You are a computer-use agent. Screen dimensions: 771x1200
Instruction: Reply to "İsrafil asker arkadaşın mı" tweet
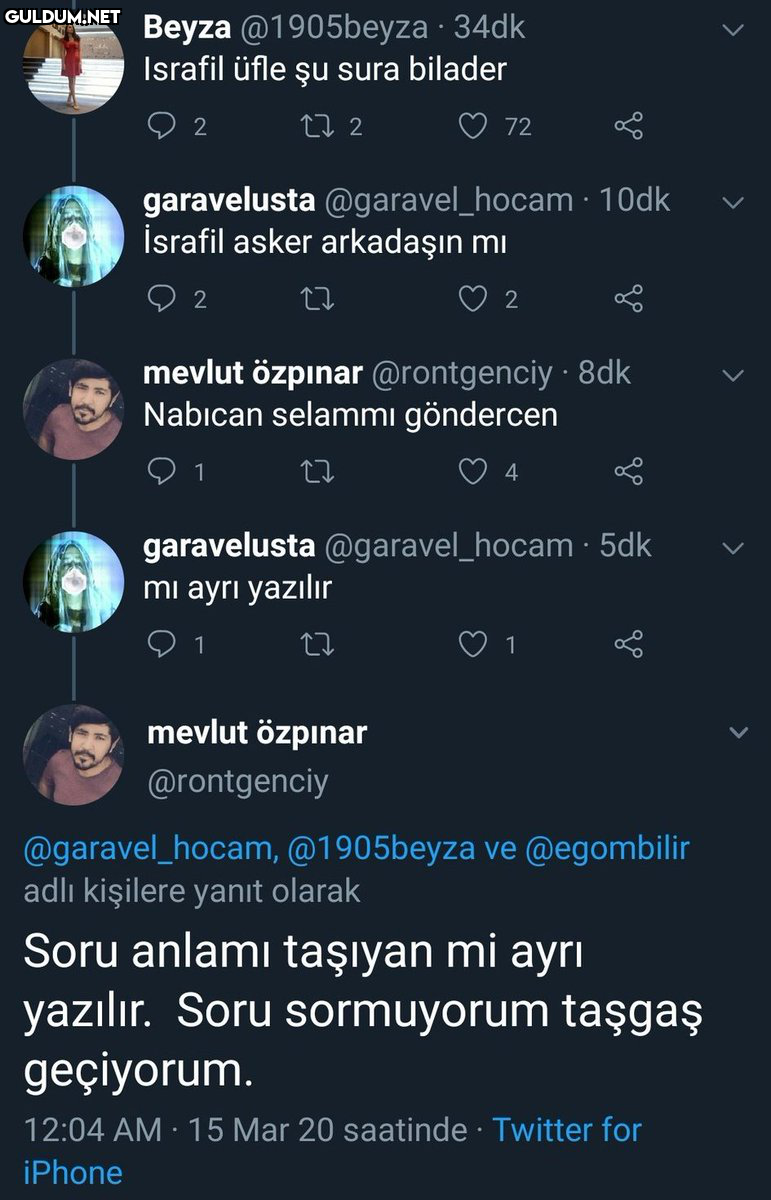[161, 299]
